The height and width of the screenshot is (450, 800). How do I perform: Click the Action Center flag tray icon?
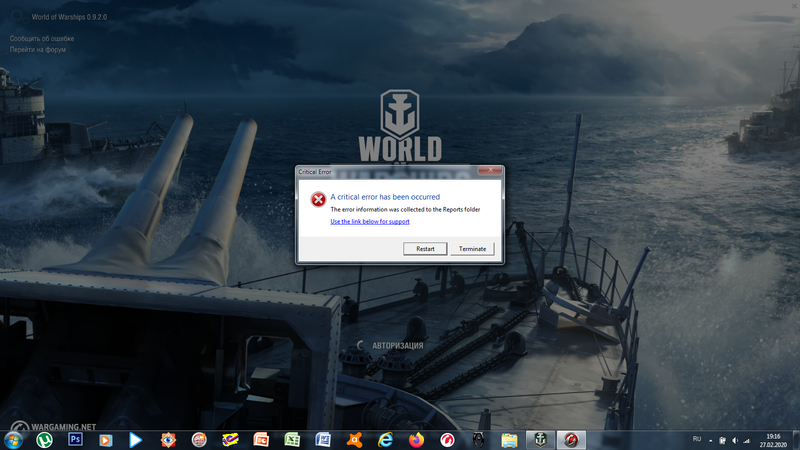[x=722, y=440]
